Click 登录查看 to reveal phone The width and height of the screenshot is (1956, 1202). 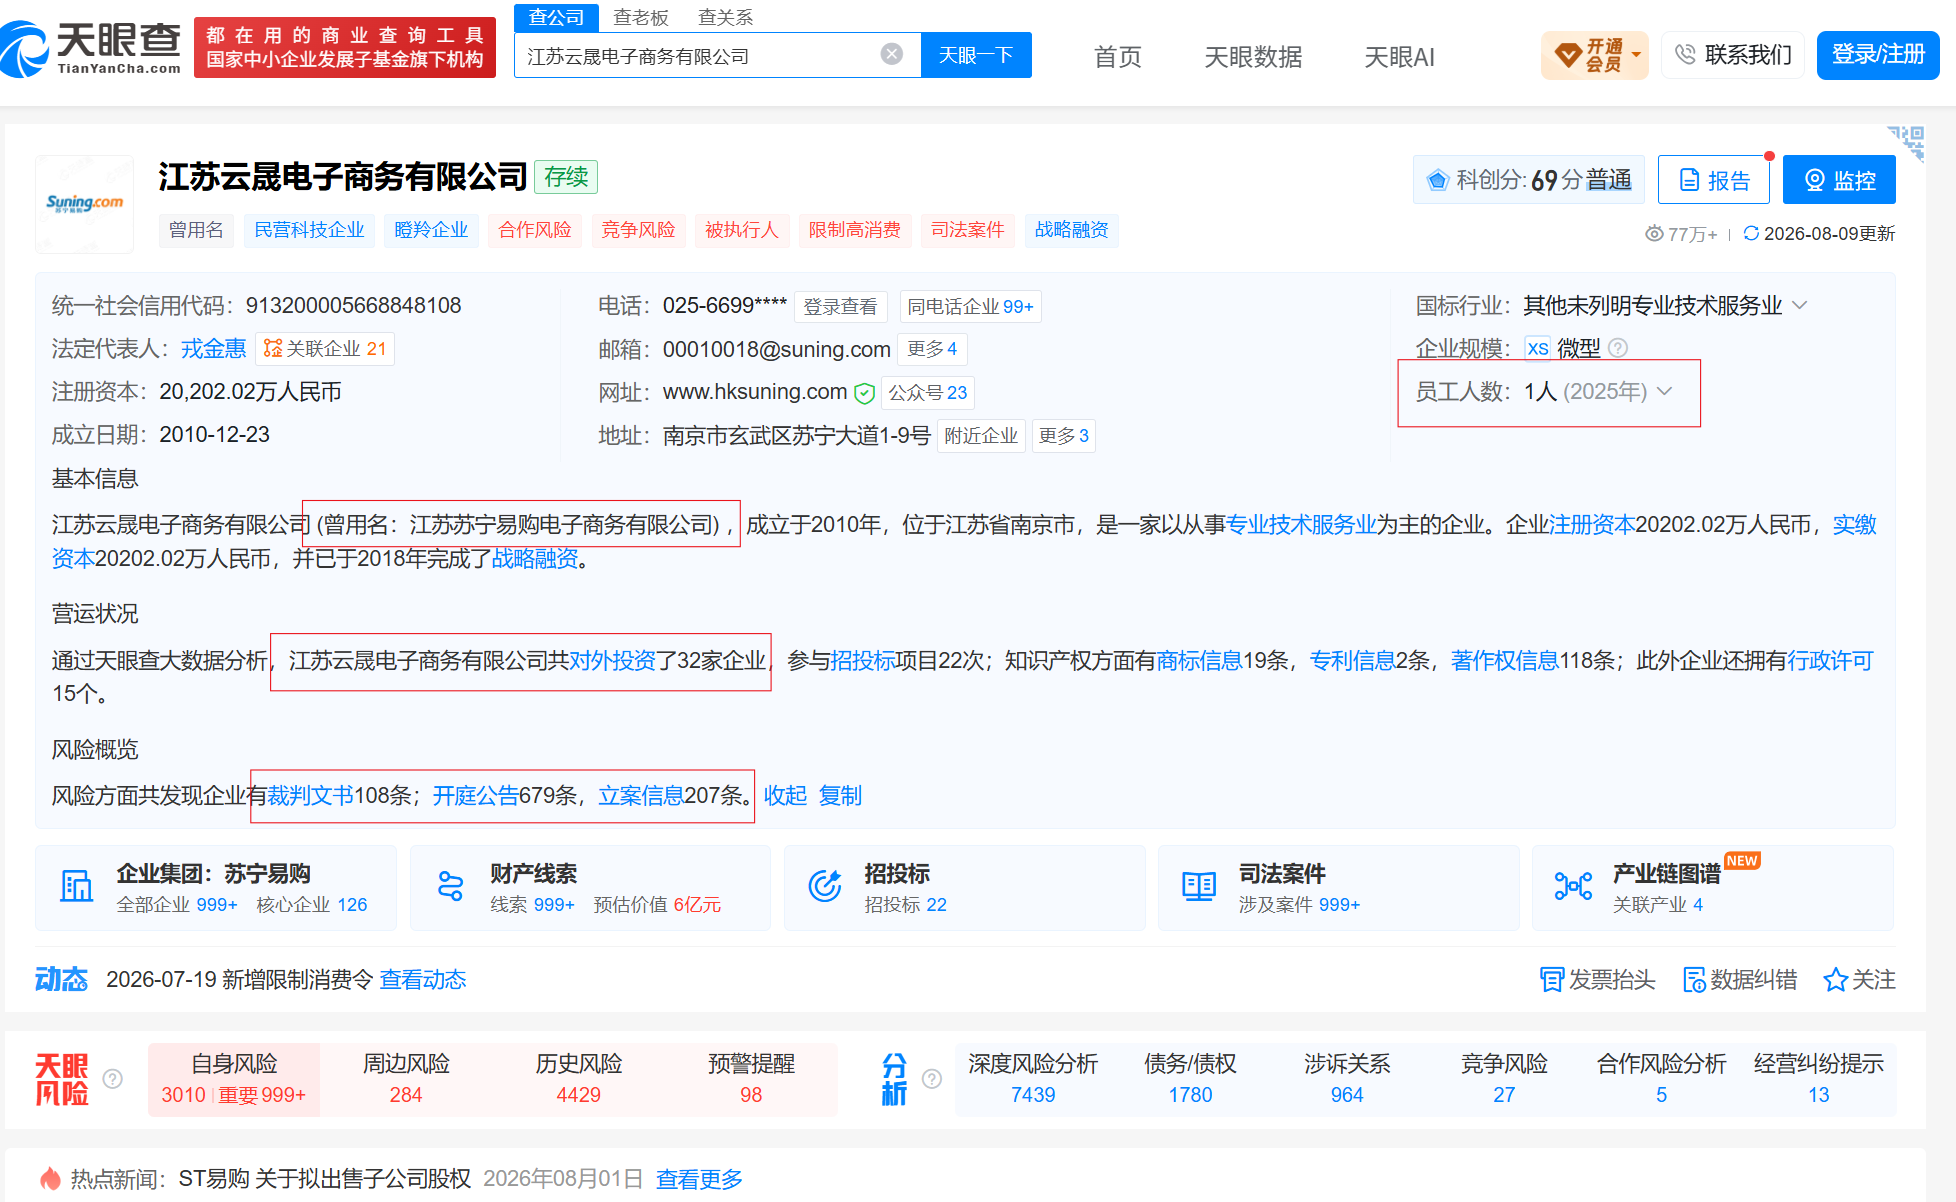(x=840, y=306)
